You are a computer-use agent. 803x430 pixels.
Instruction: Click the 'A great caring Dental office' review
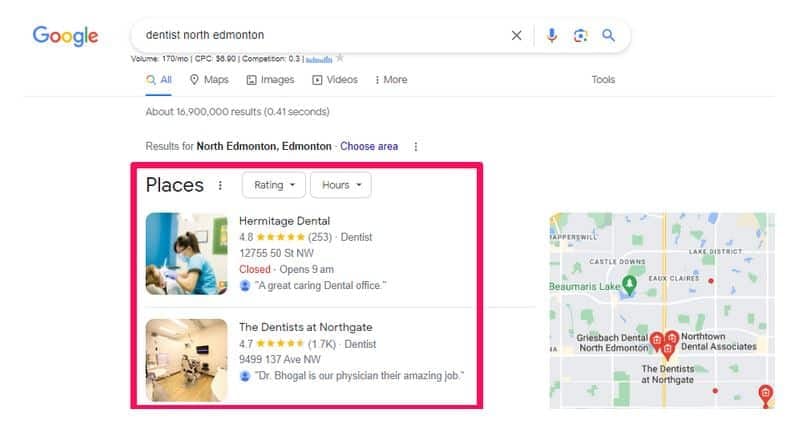coord(321,286)
